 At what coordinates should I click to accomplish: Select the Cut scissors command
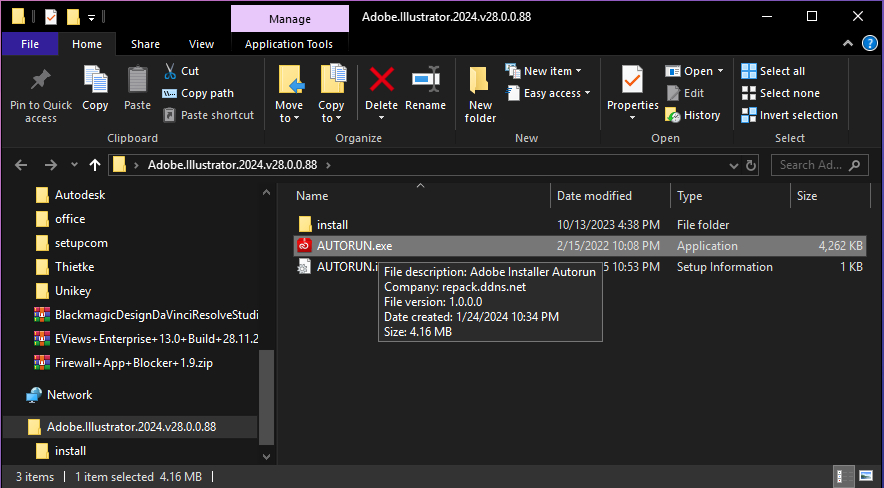pyautogui.click(x=182, y=71)
